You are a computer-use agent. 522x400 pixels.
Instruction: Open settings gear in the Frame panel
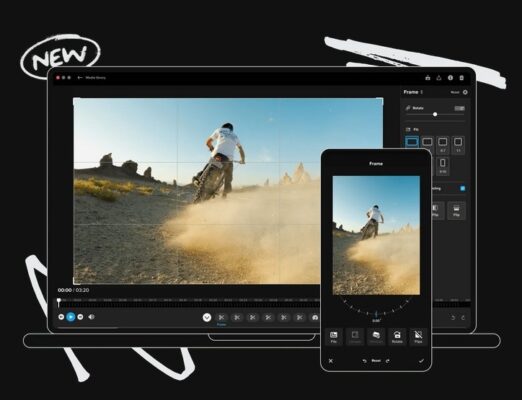(x=465, y=92)
